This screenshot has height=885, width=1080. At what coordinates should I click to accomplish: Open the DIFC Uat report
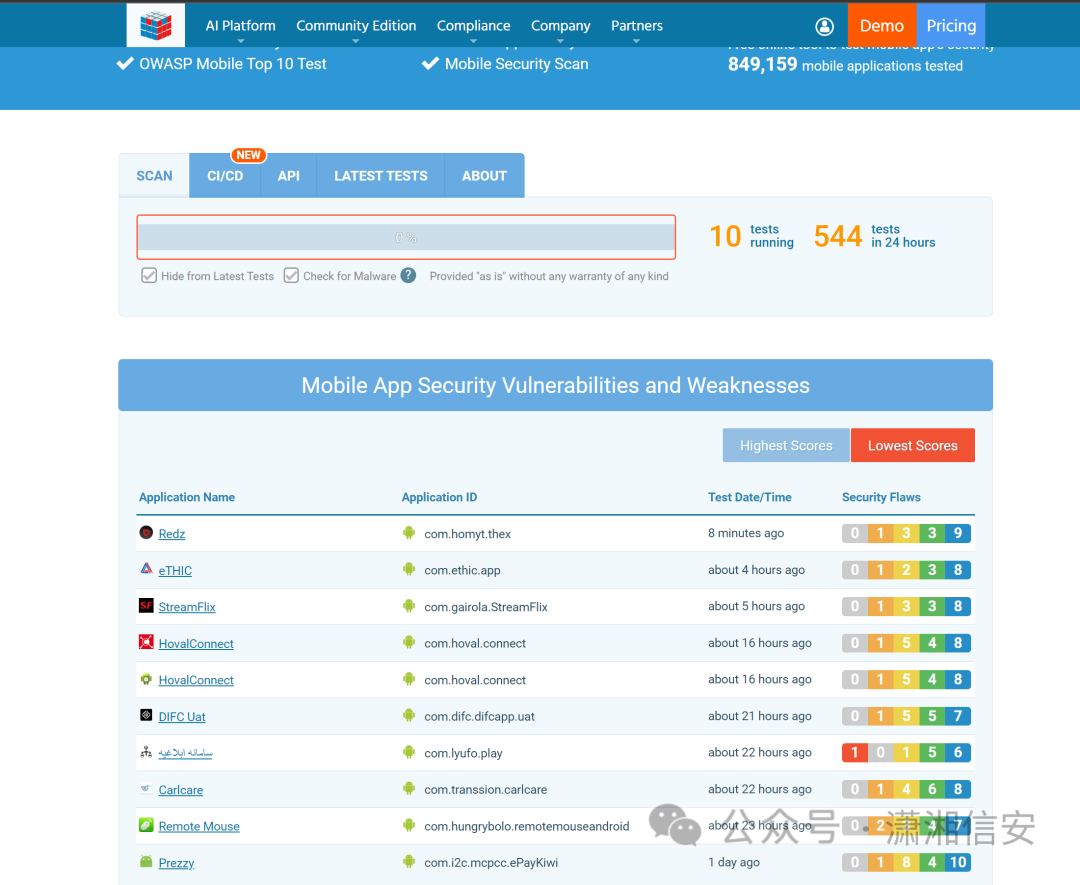[x=182, y=716]
